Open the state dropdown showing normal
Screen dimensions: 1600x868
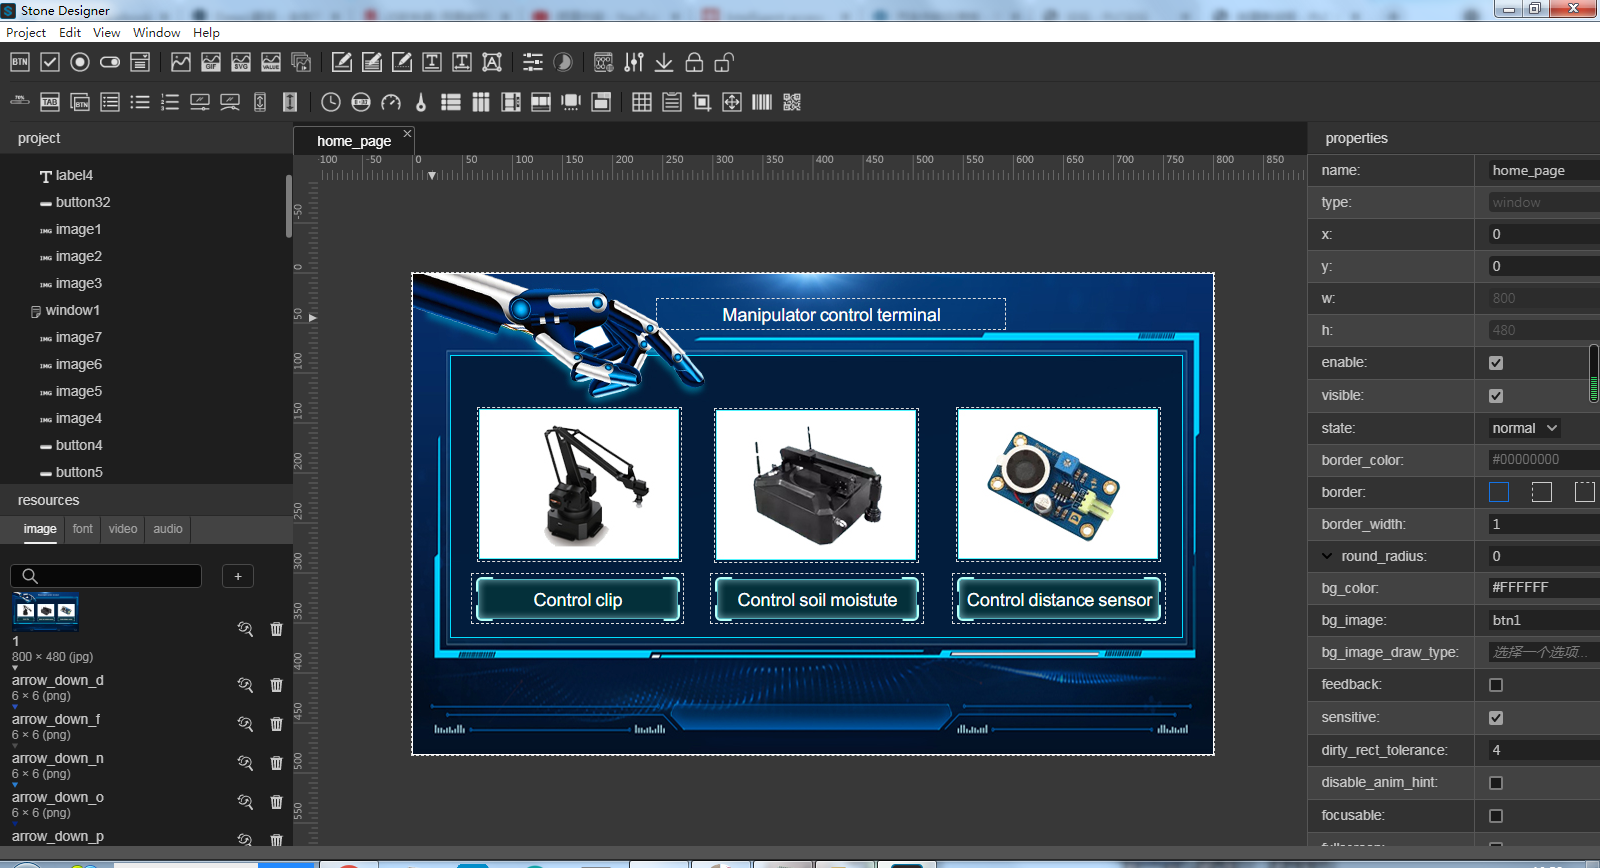pos(1525,428)
